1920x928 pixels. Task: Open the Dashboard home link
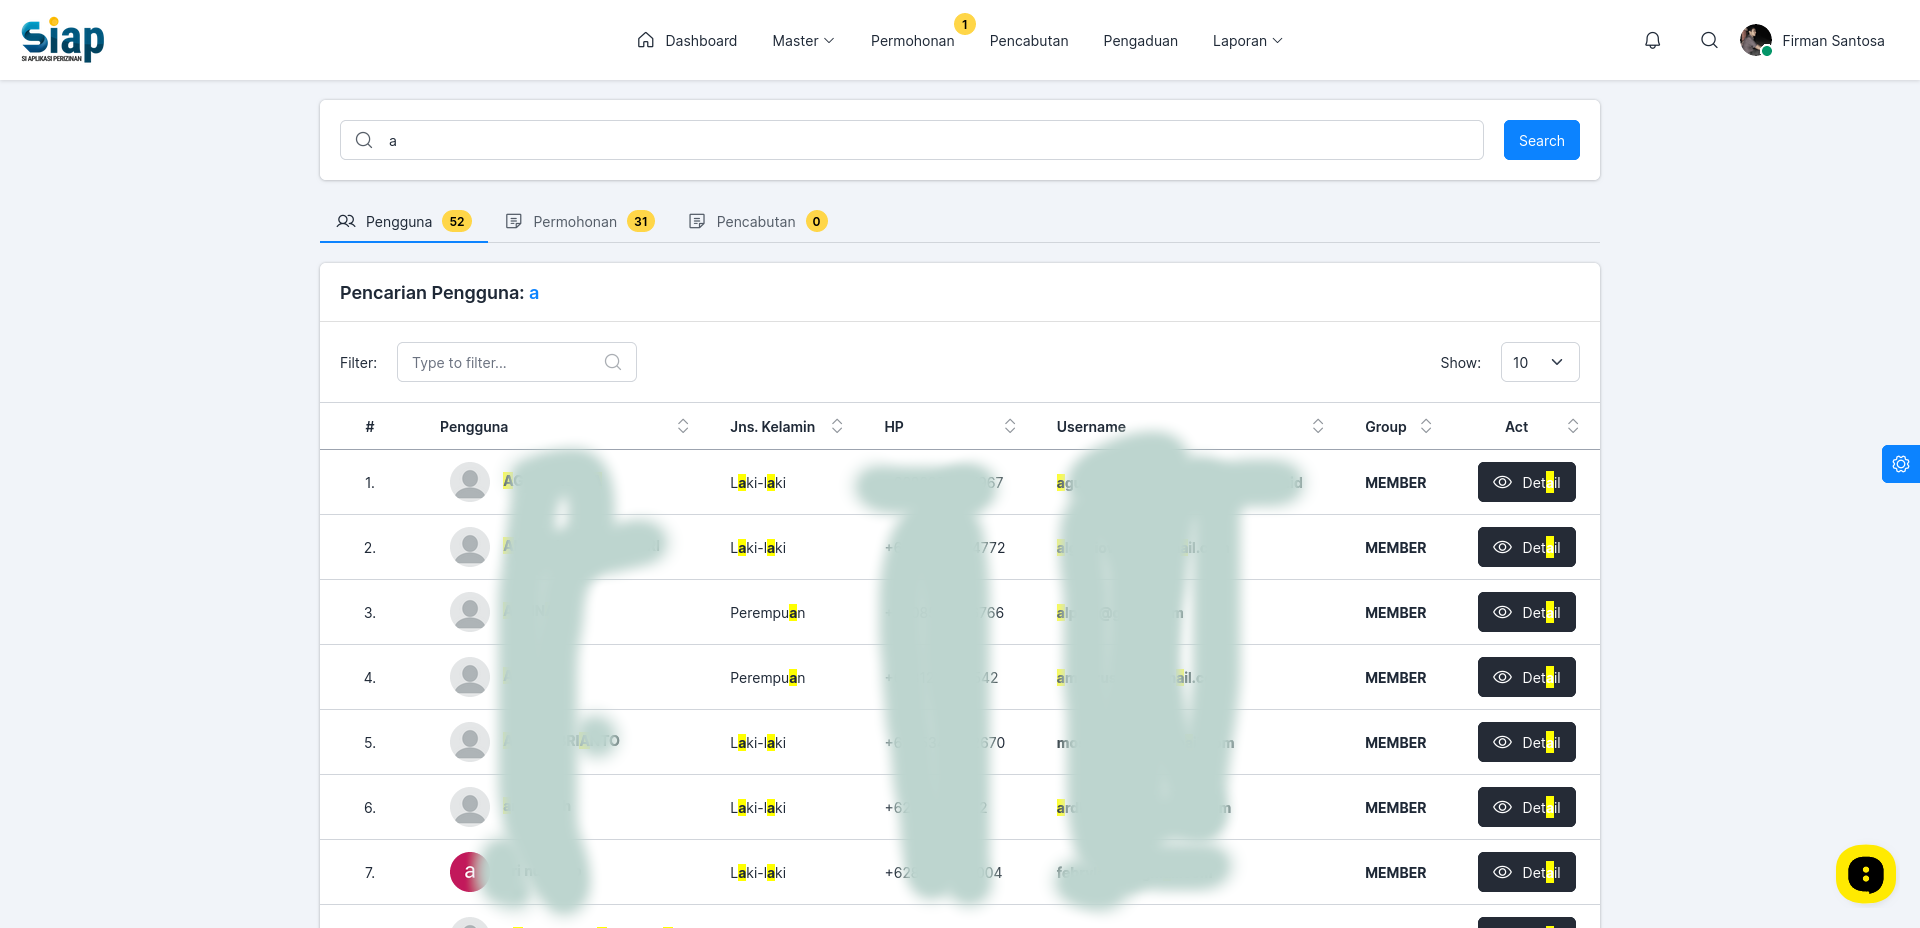(687, 41)
